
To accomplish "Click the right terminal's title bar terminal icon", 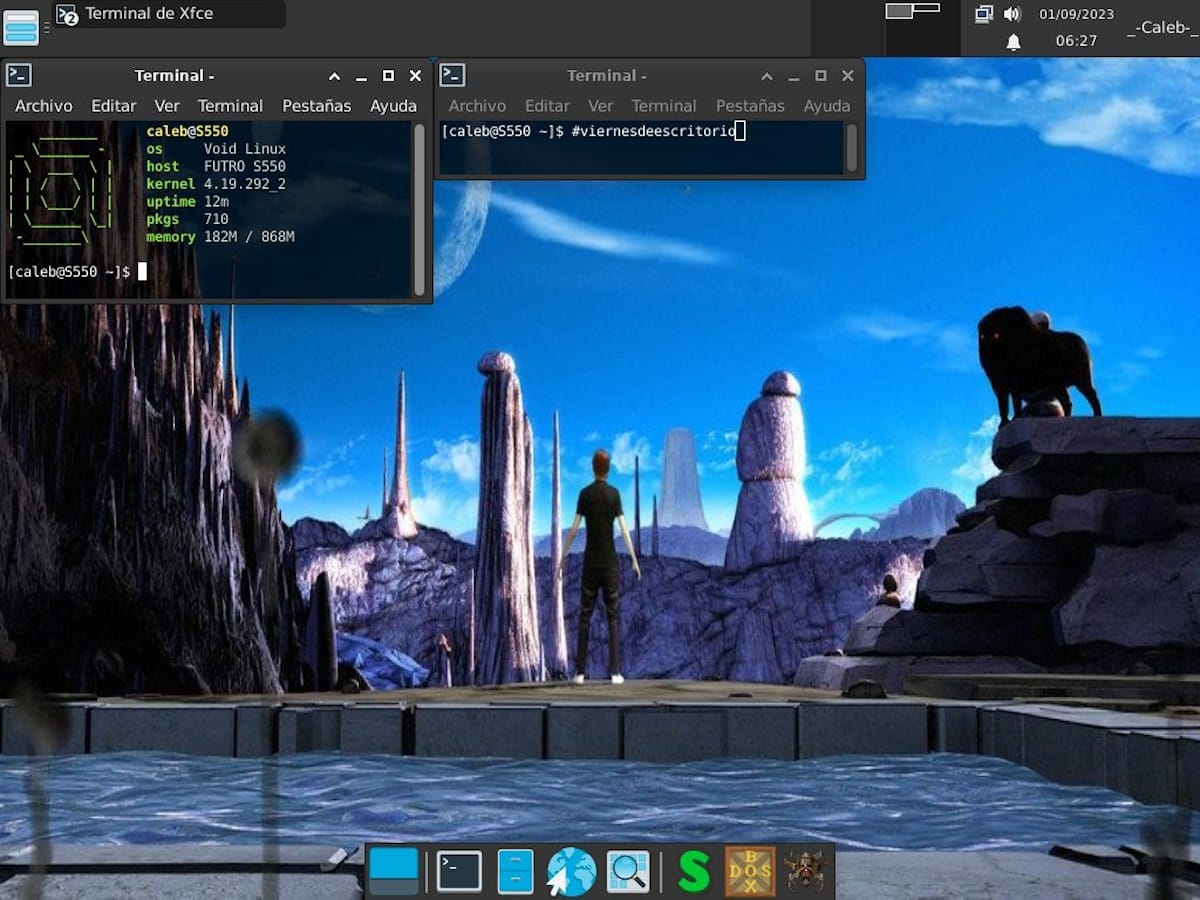I will pos(453,75).
